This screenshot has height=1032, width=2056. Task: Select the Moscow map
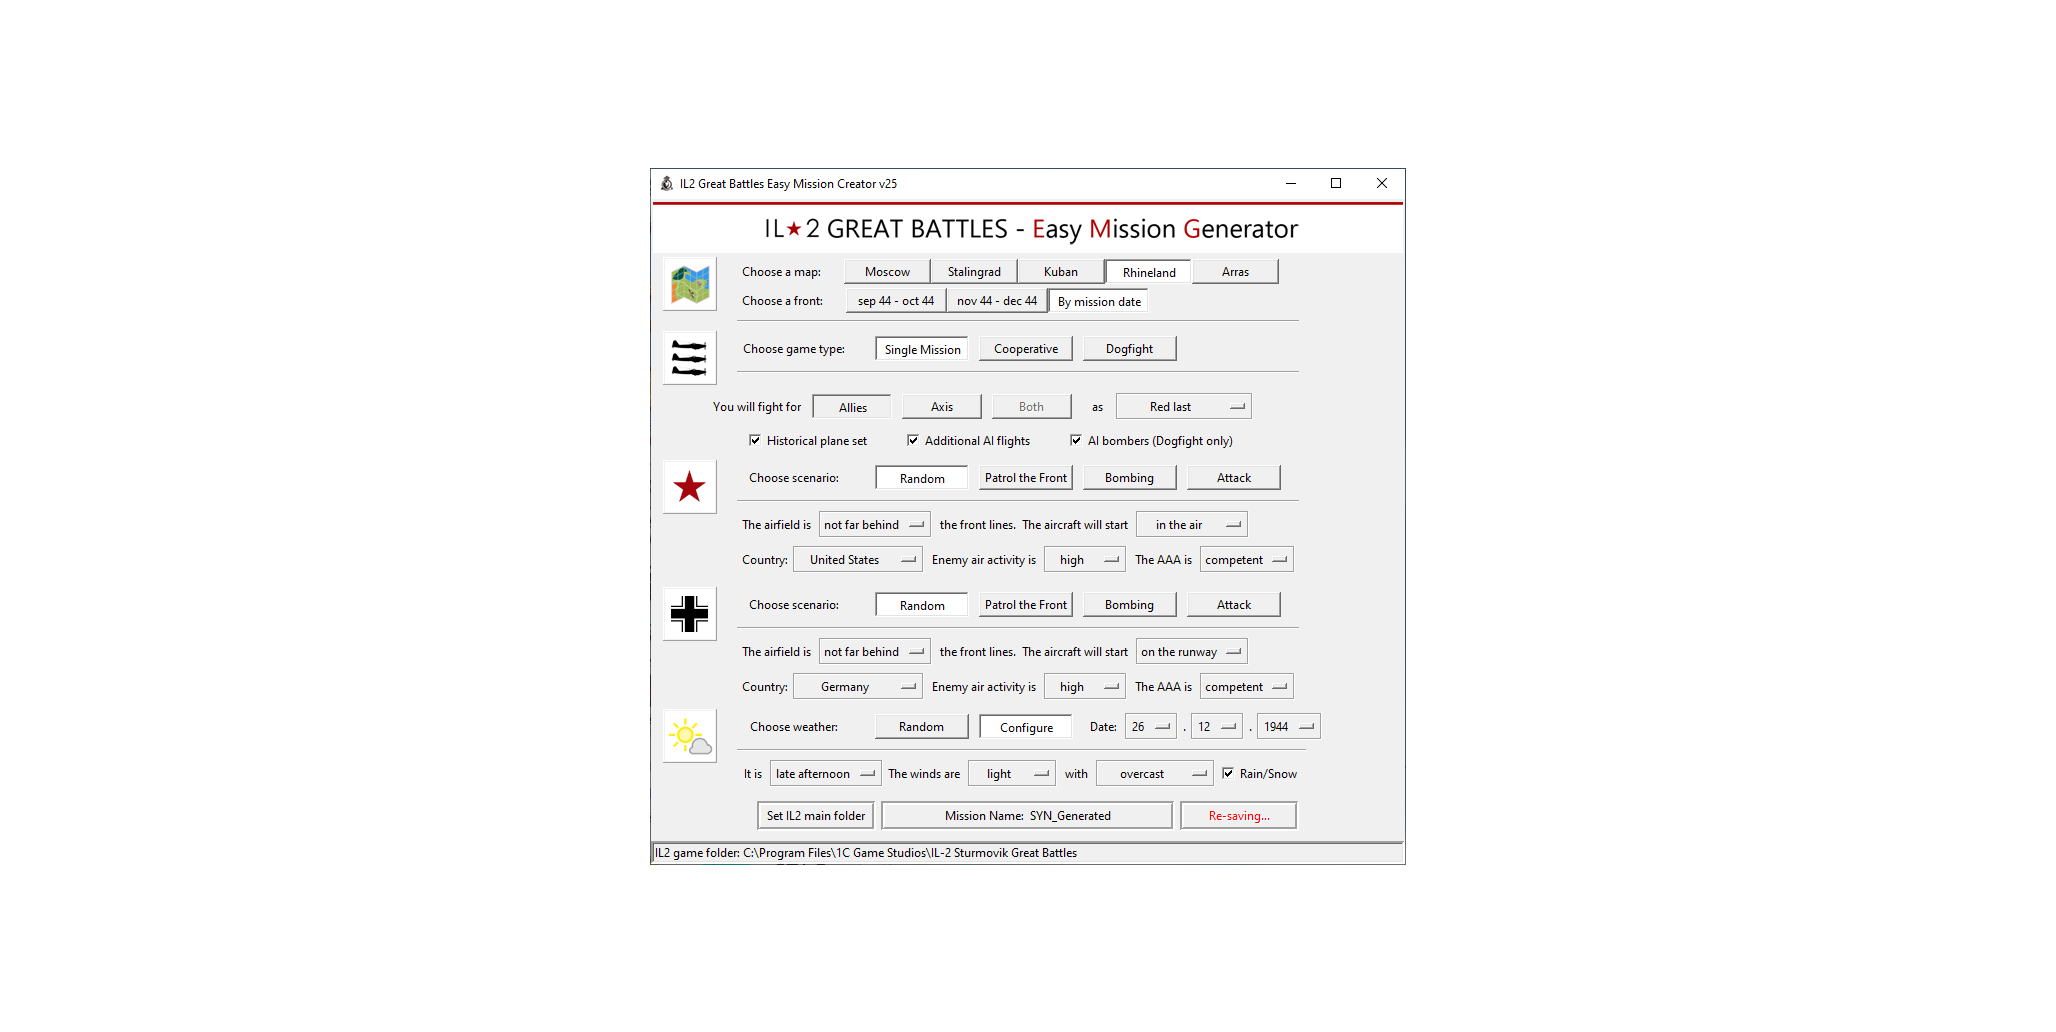(887, 272)
